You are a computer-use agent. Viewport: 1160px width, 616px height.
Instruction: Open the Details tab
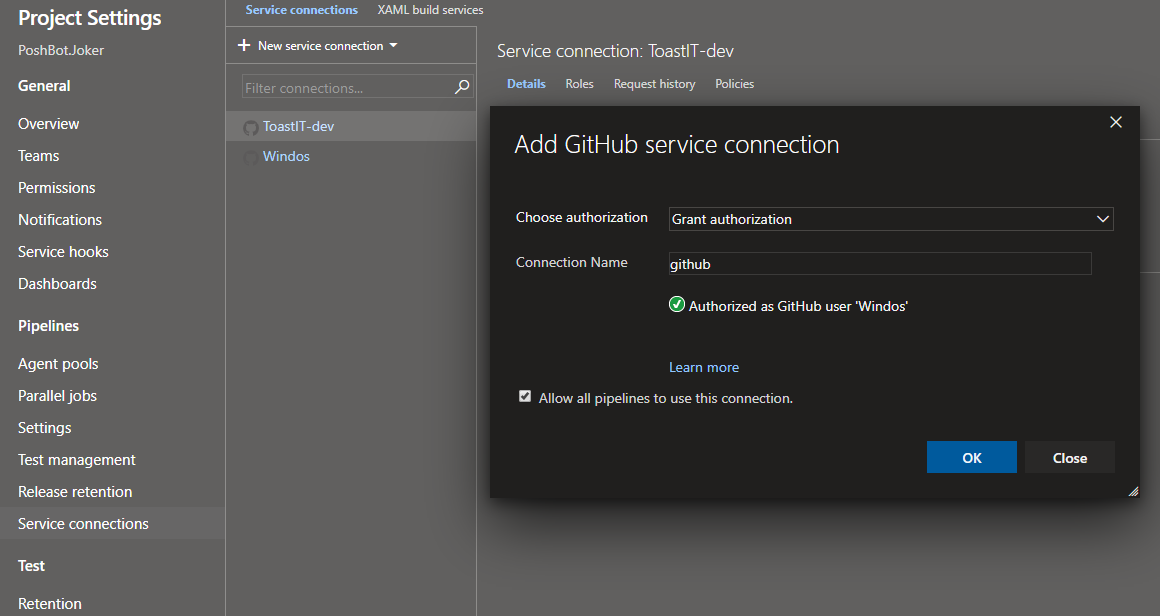[526, 84]
